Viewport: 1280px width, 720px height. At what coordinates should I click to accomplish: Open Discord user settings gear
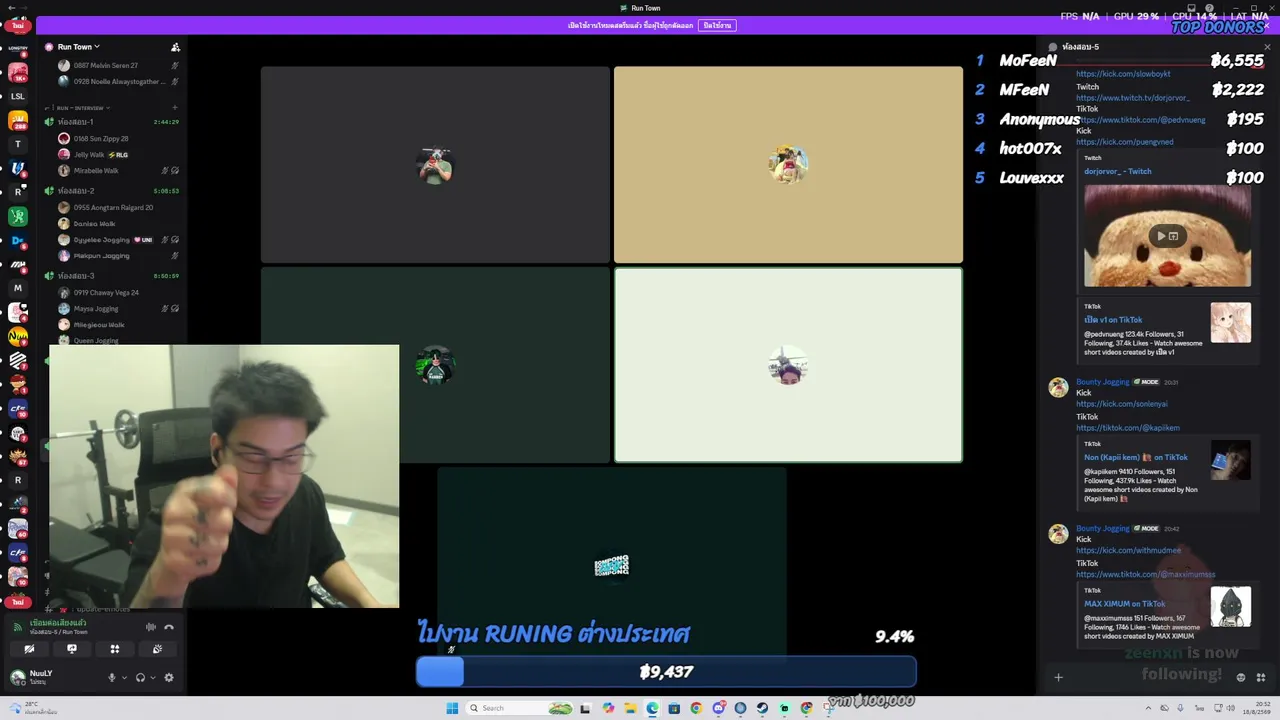tap(169, 677)
